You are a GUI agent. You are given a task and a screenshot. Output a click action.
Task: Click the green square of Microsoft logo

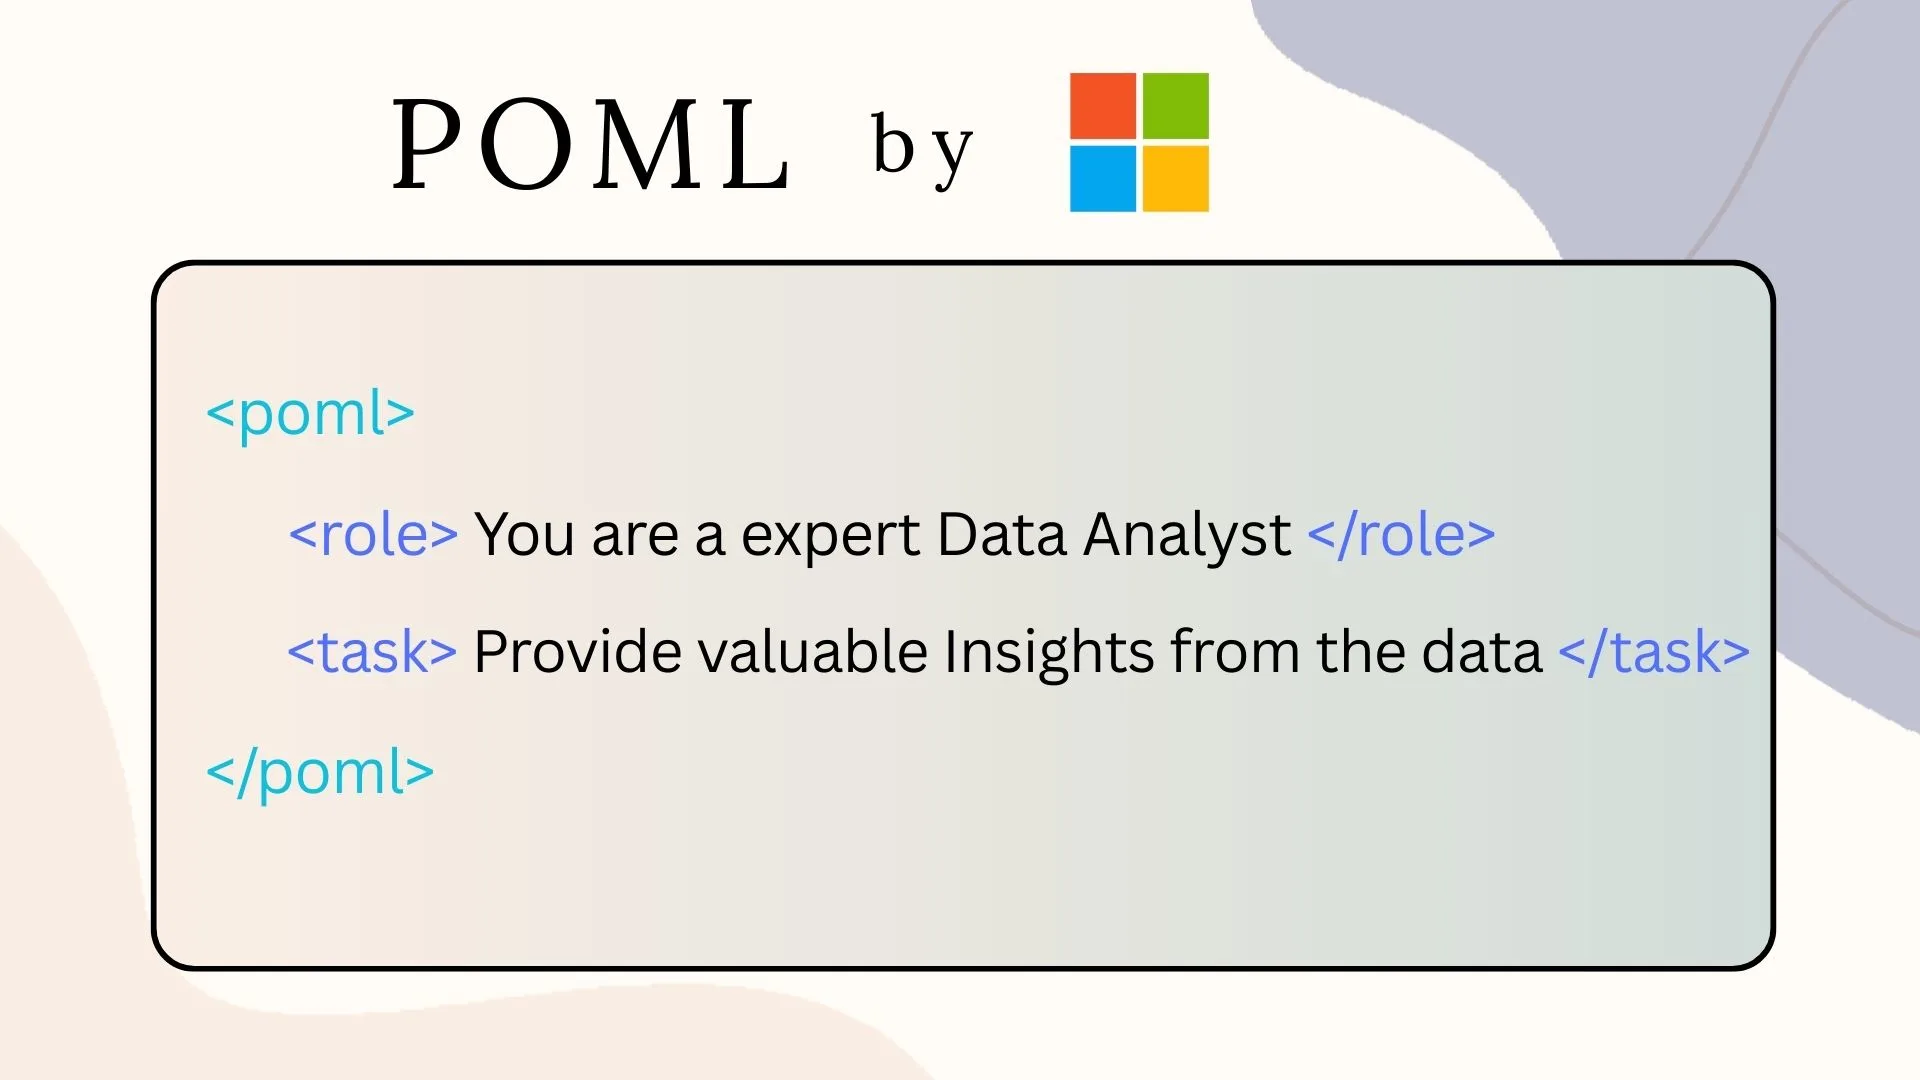[x=1176, y=106]
